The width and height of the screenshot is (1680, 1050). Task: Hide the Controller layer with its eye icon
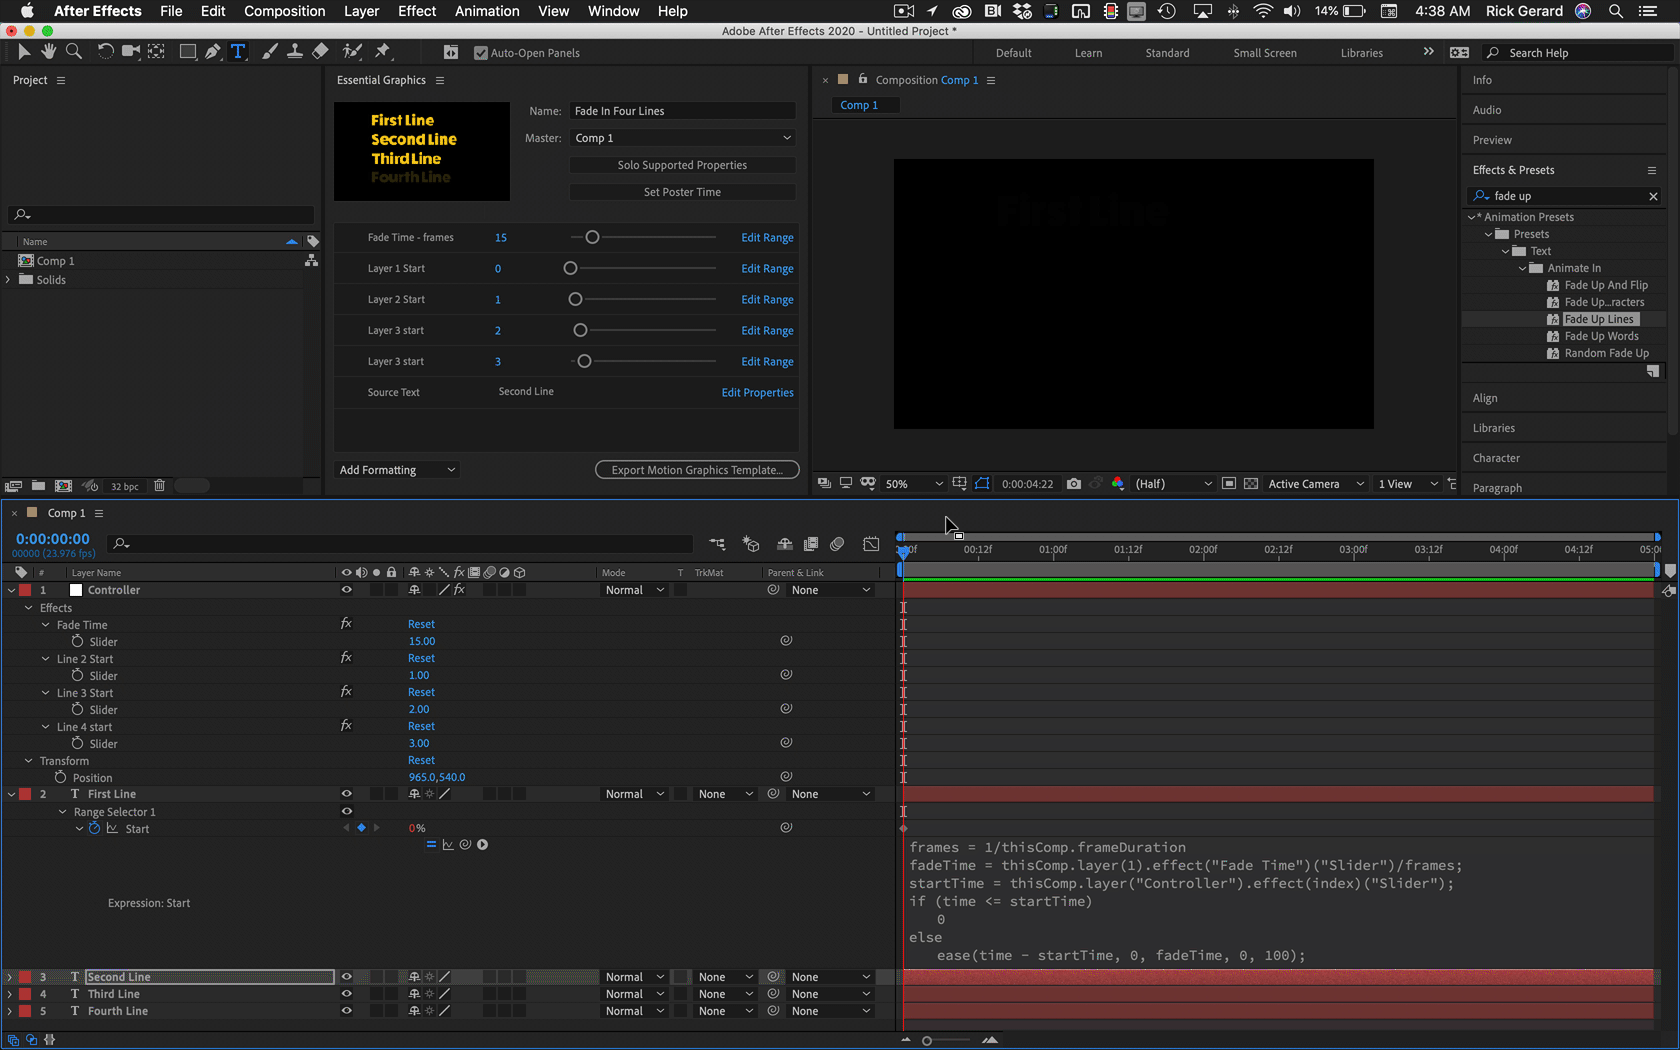tap(347, 590)
